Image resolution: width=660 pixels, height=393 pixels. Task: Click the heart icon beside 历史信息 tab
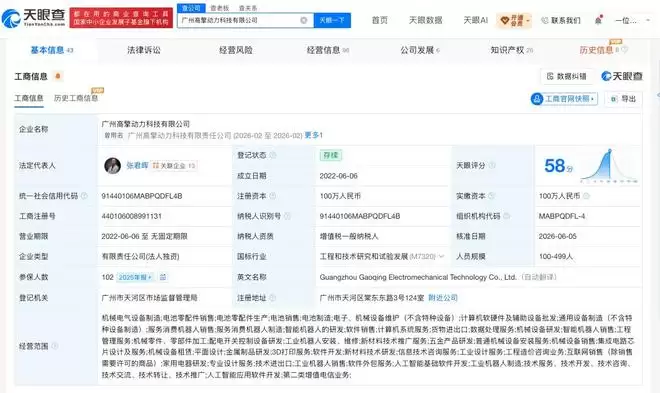[x=624, y=50]
